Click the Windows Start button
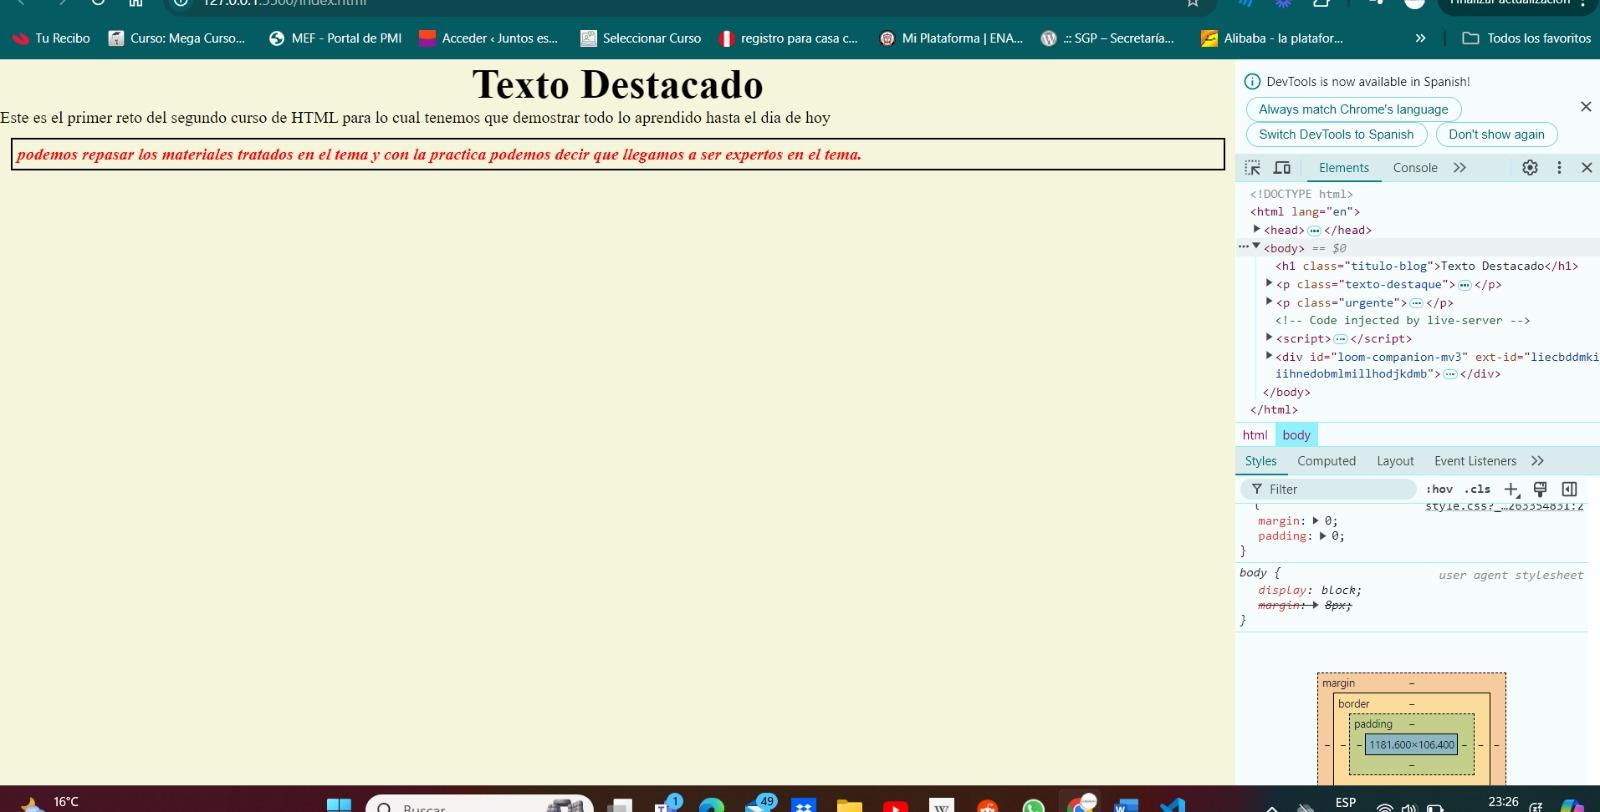1600x812 pixels. [339, 805]
